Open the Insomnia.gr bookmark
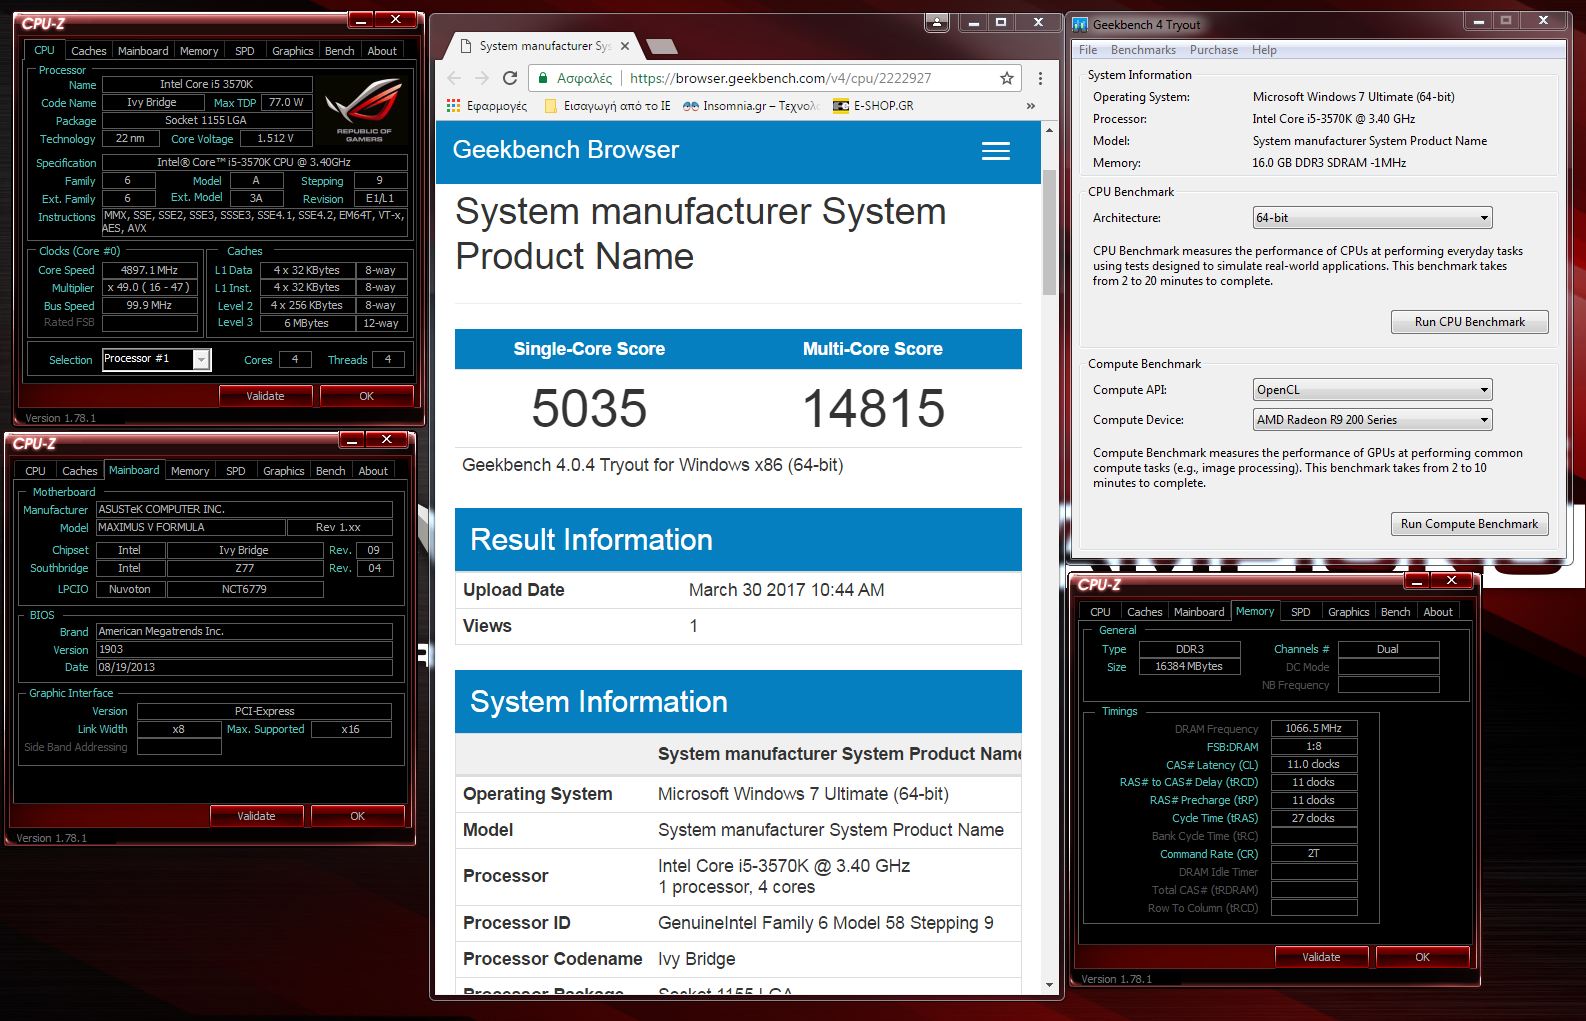This screenshot has width=1586, height=1021. (x=751, y=106)
